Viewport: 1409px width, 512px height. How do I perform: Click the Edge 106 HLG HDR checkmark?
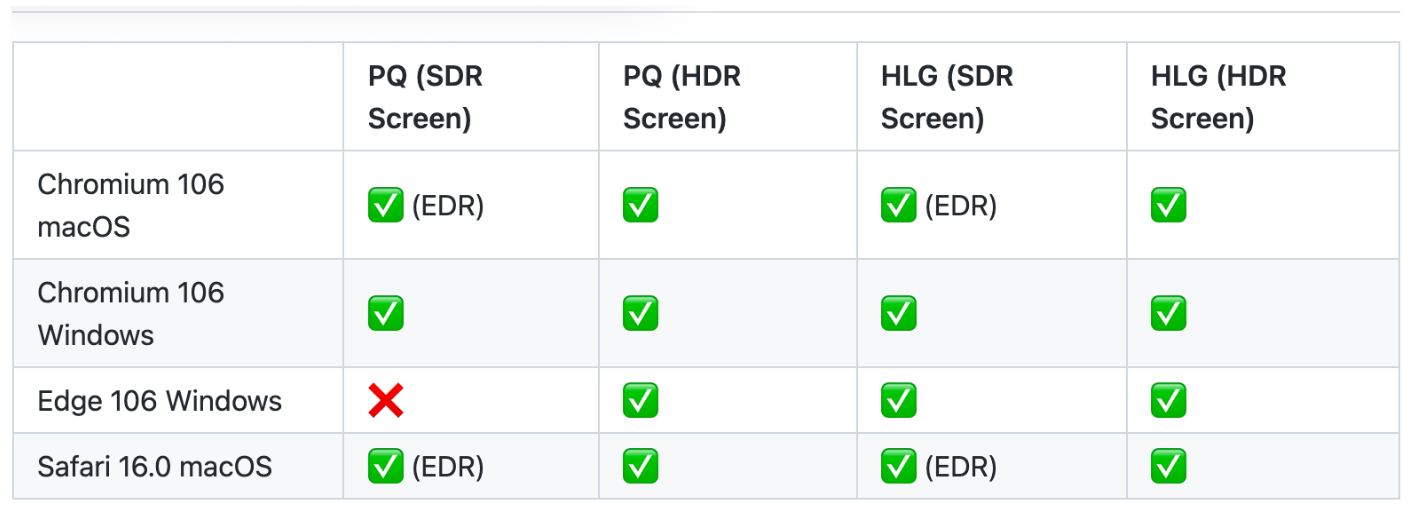pos(1169,401)
